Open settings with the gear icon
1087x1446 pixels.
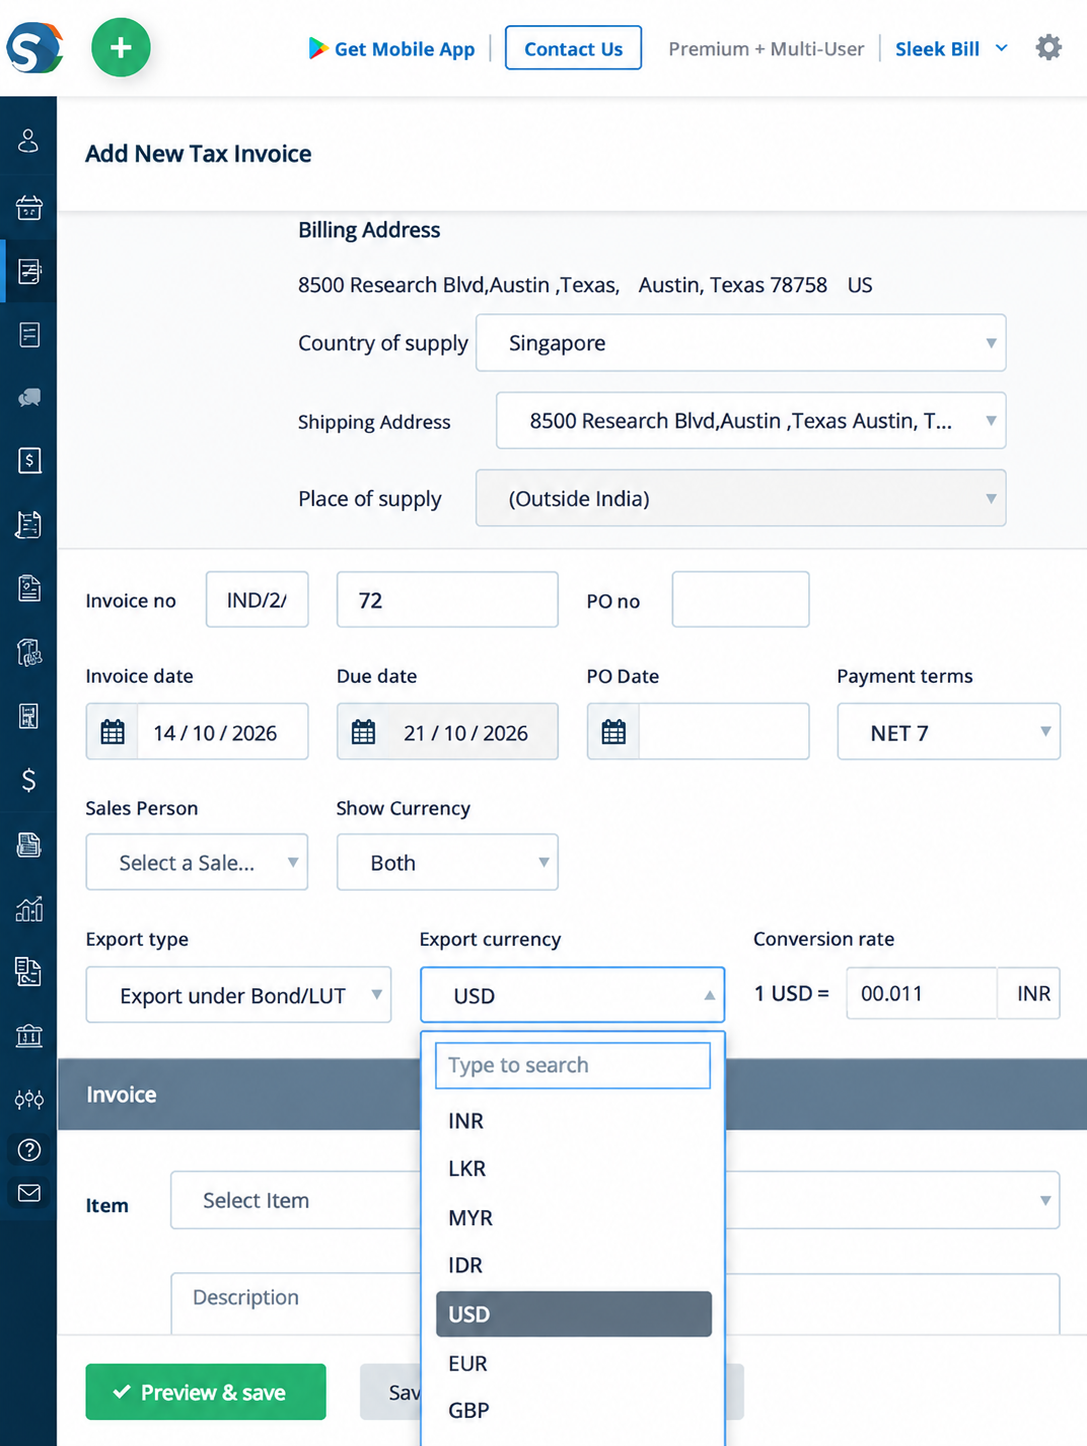[1048, 47]
